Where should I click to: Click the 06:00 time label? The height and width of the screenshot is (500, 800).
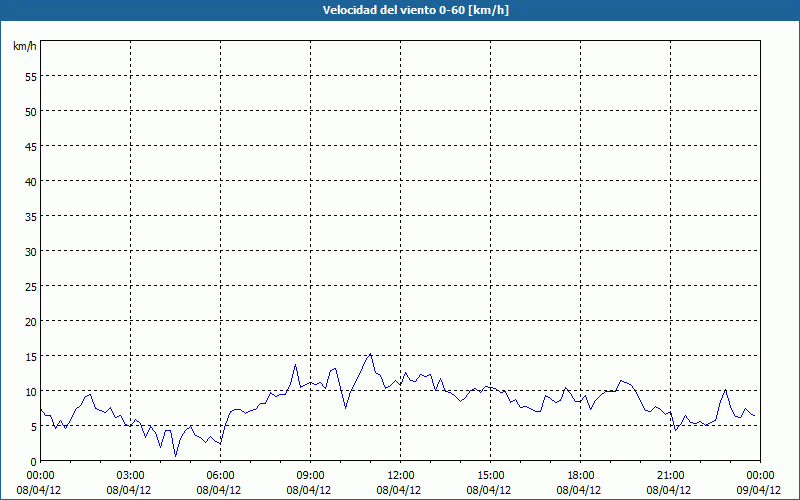pos(220,476)
